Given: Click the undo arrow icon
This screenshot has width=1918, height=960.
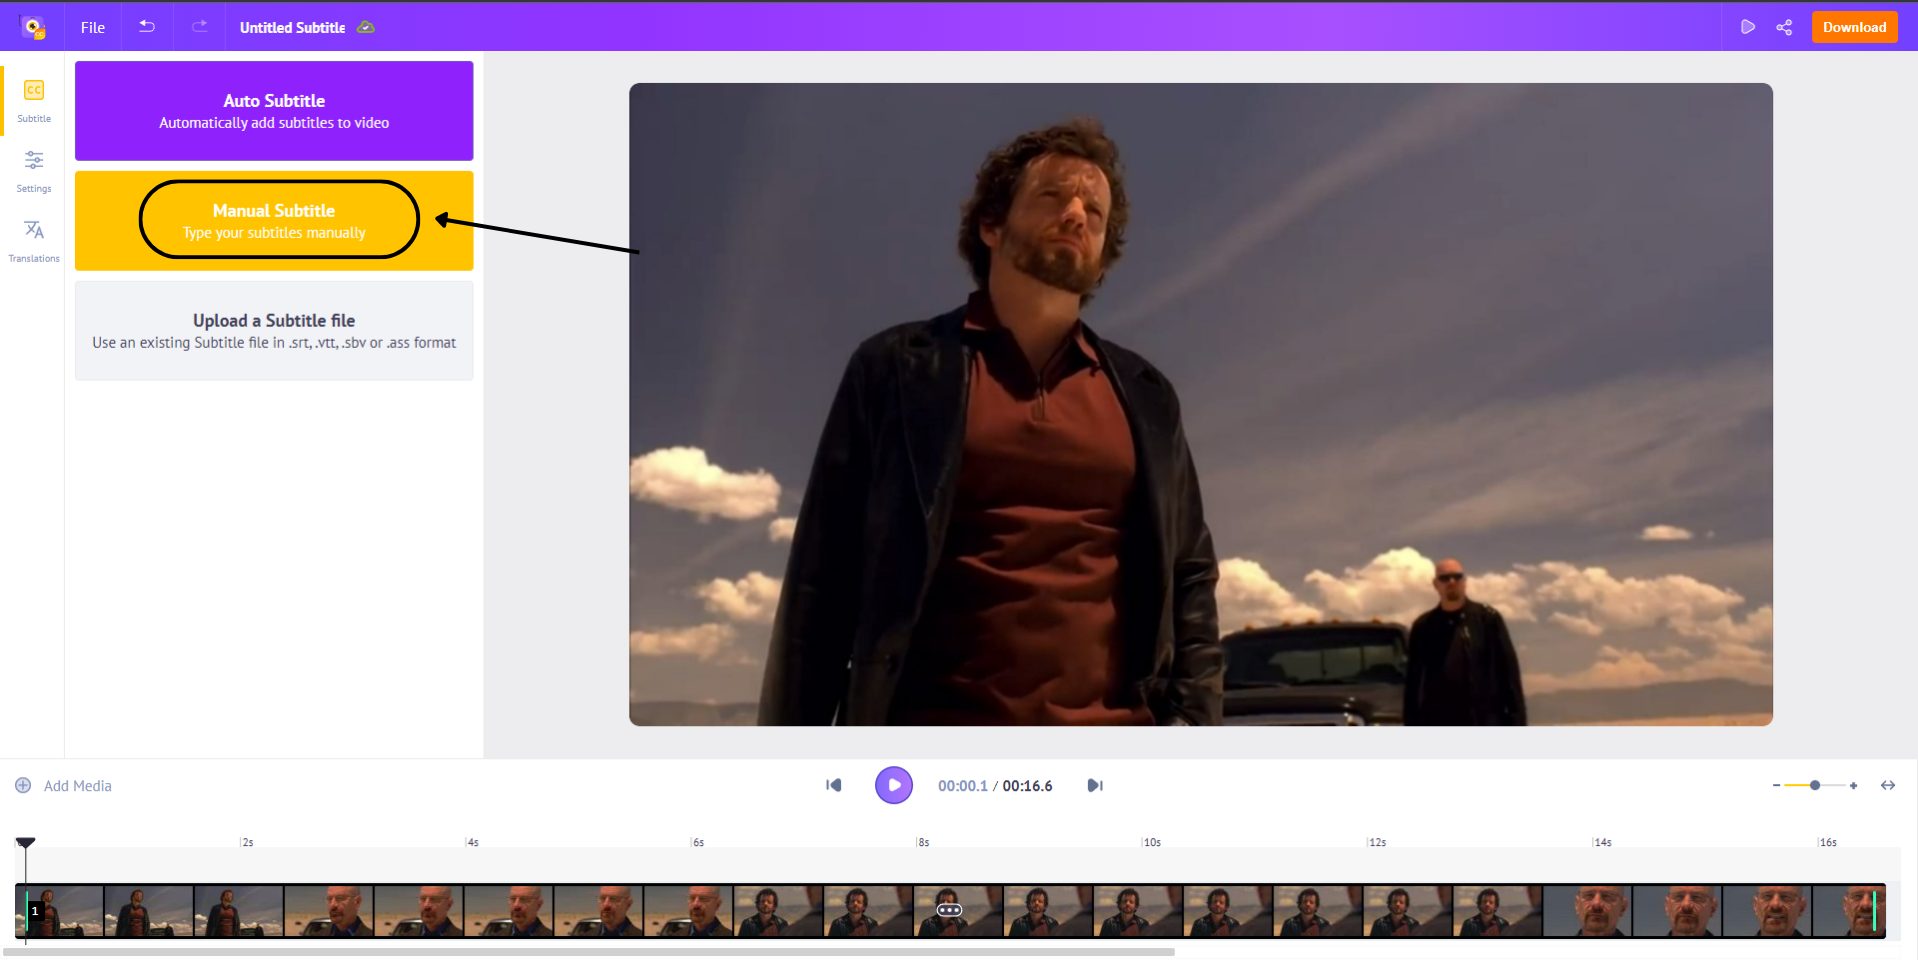Looking at the screenshot, I should 147,27.
